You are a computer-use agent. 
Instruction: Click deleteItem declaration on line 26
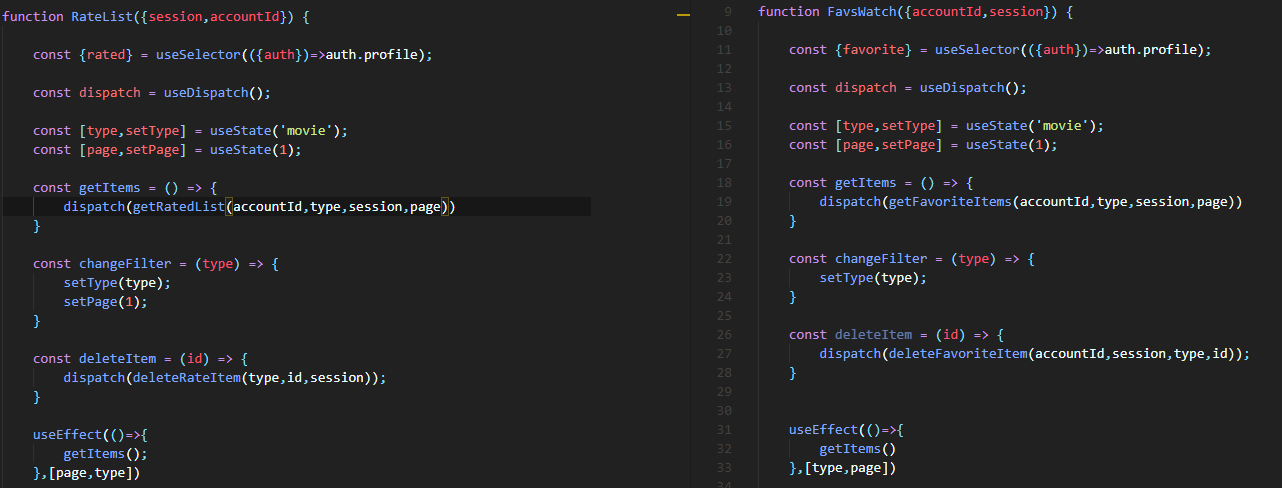[x=873, y=335]
